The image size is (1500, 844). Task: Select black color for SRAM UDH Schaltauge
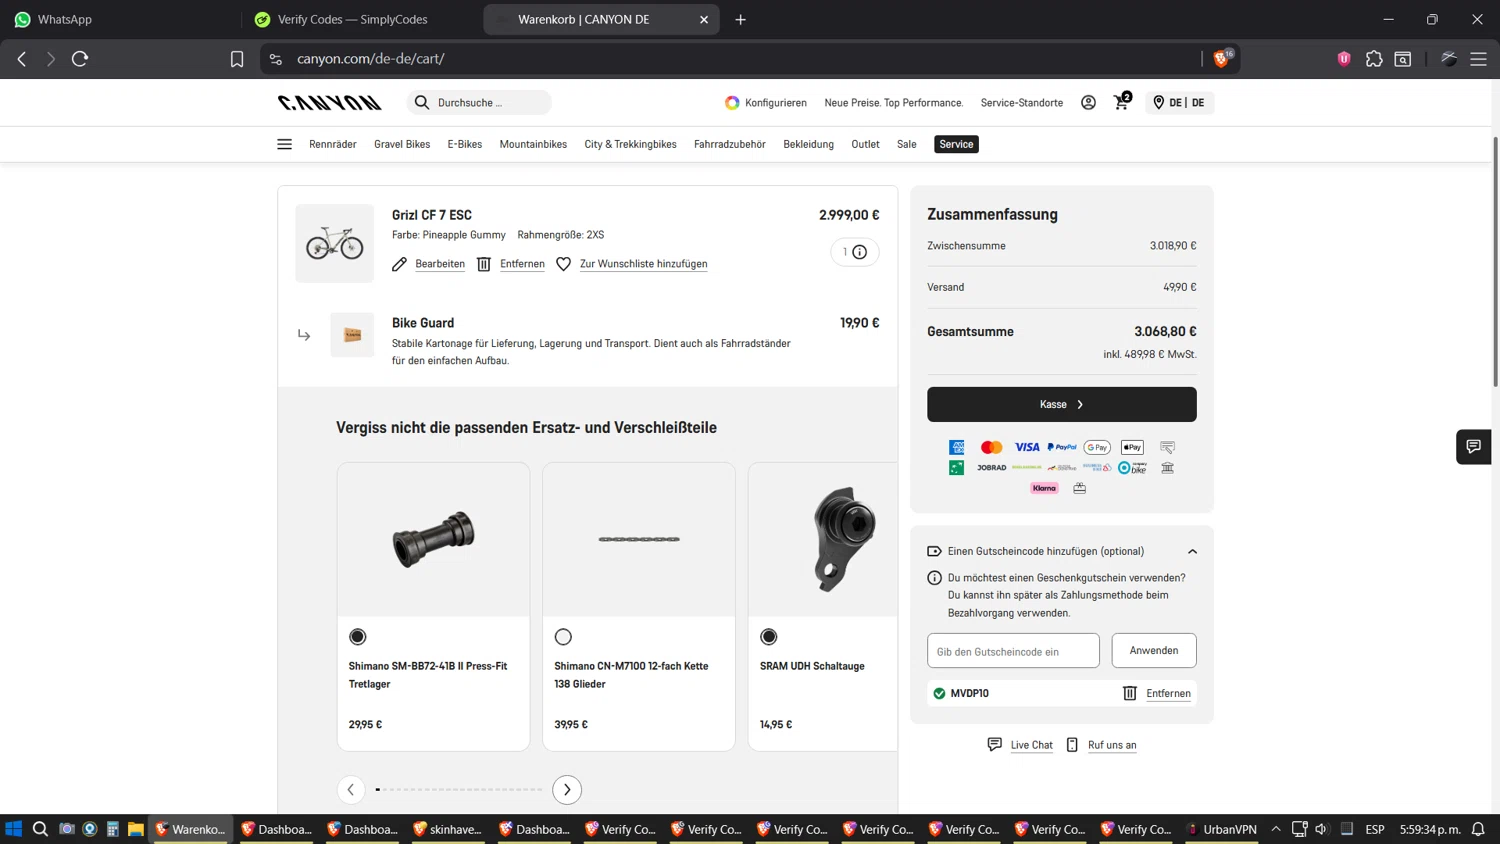click(x=769, y=637)
